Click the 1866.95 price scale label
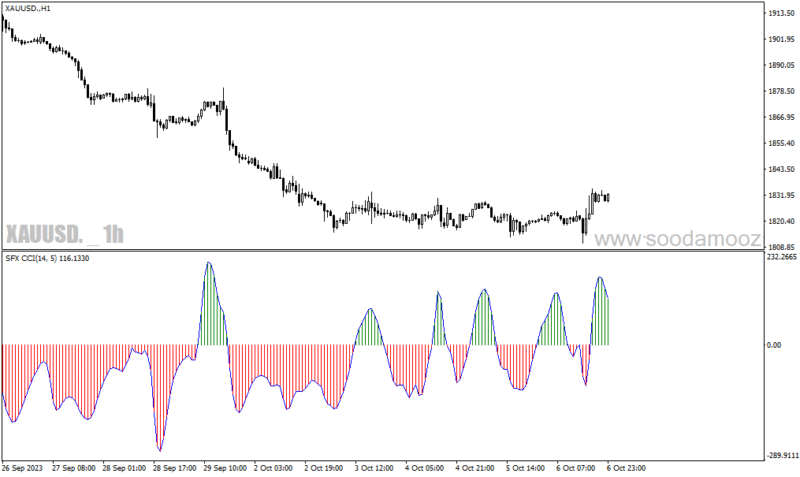Screen dimensions: 800x477 point(781,117)
